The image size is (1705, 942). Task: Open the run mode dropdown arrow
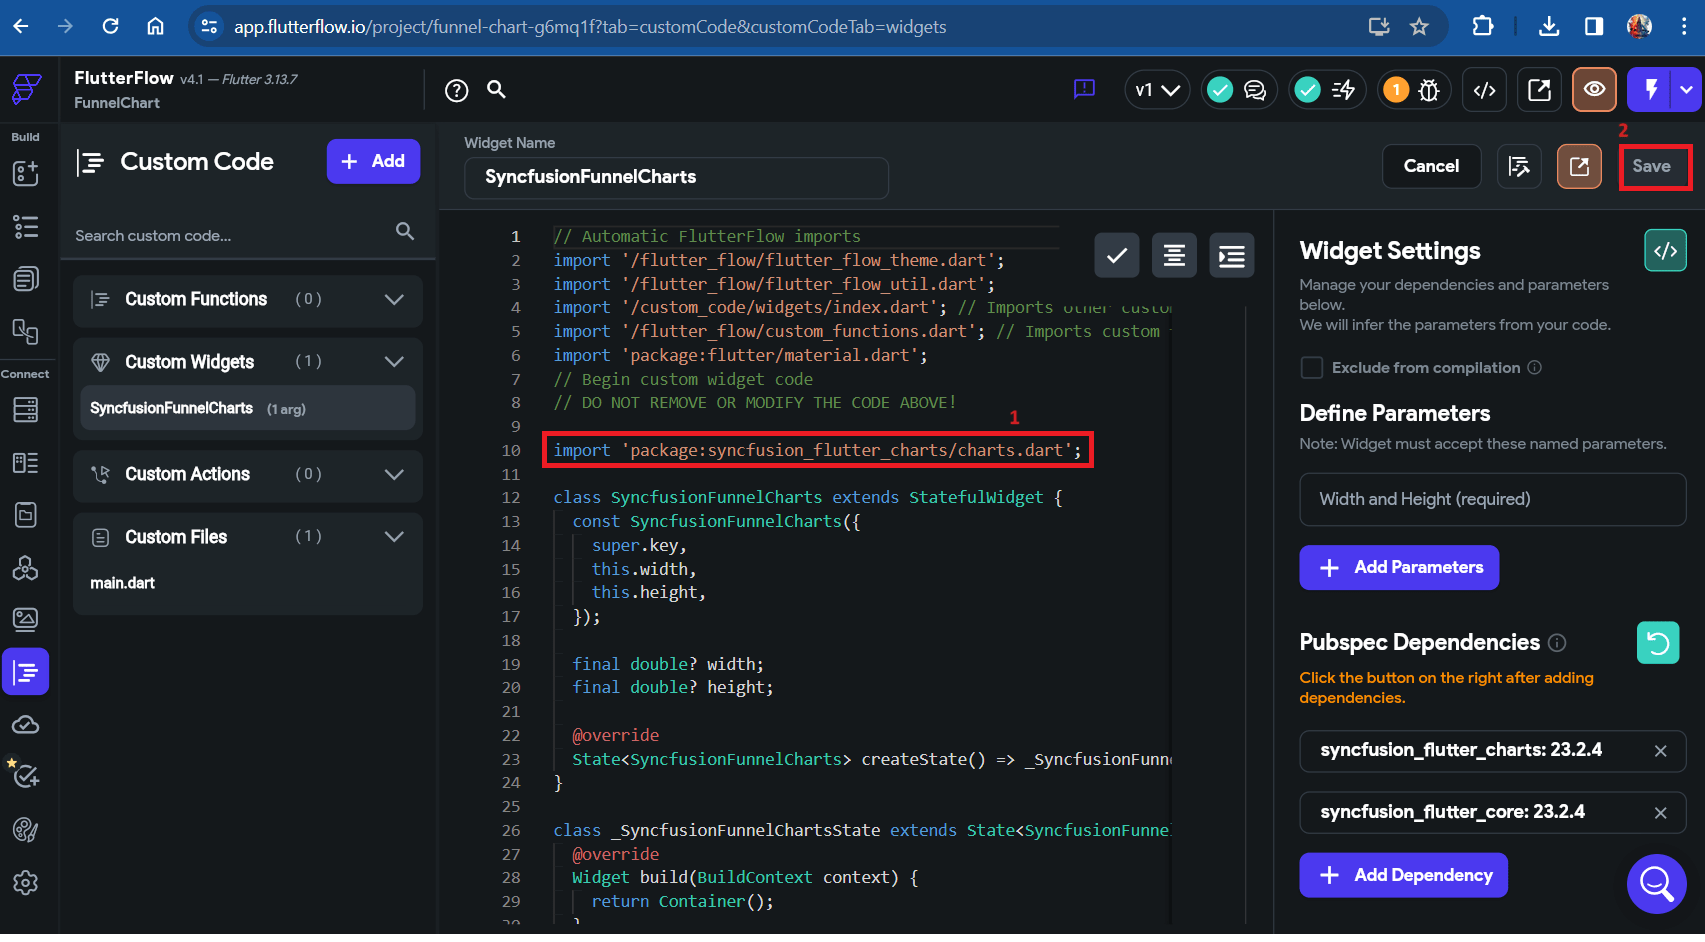pyautogui.click(x=1687, y=90)
